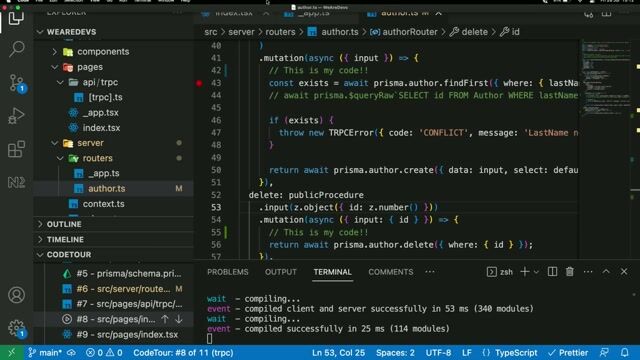The height and width of the screenshot is (360, 640).
Task: Collapse the WEAREDEVS folder section
Action: point(40,32)
